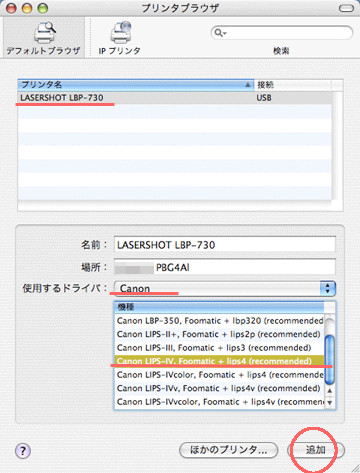Image resolution: width=360 pixels, height=473 pixels.
Task: Click driver list scroll down arrow
Action: click(x=329, y=402)
